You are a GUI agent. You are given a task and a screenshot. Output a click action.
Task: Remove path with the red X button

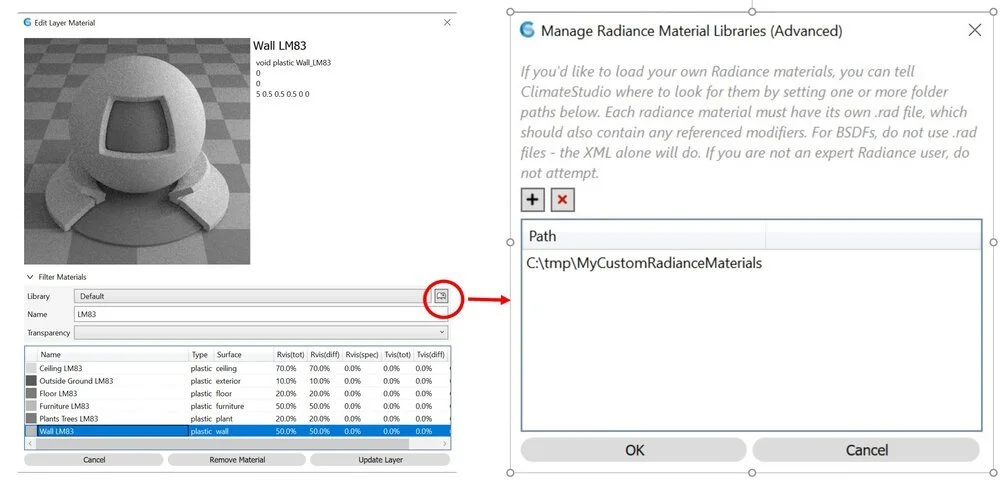562,200
